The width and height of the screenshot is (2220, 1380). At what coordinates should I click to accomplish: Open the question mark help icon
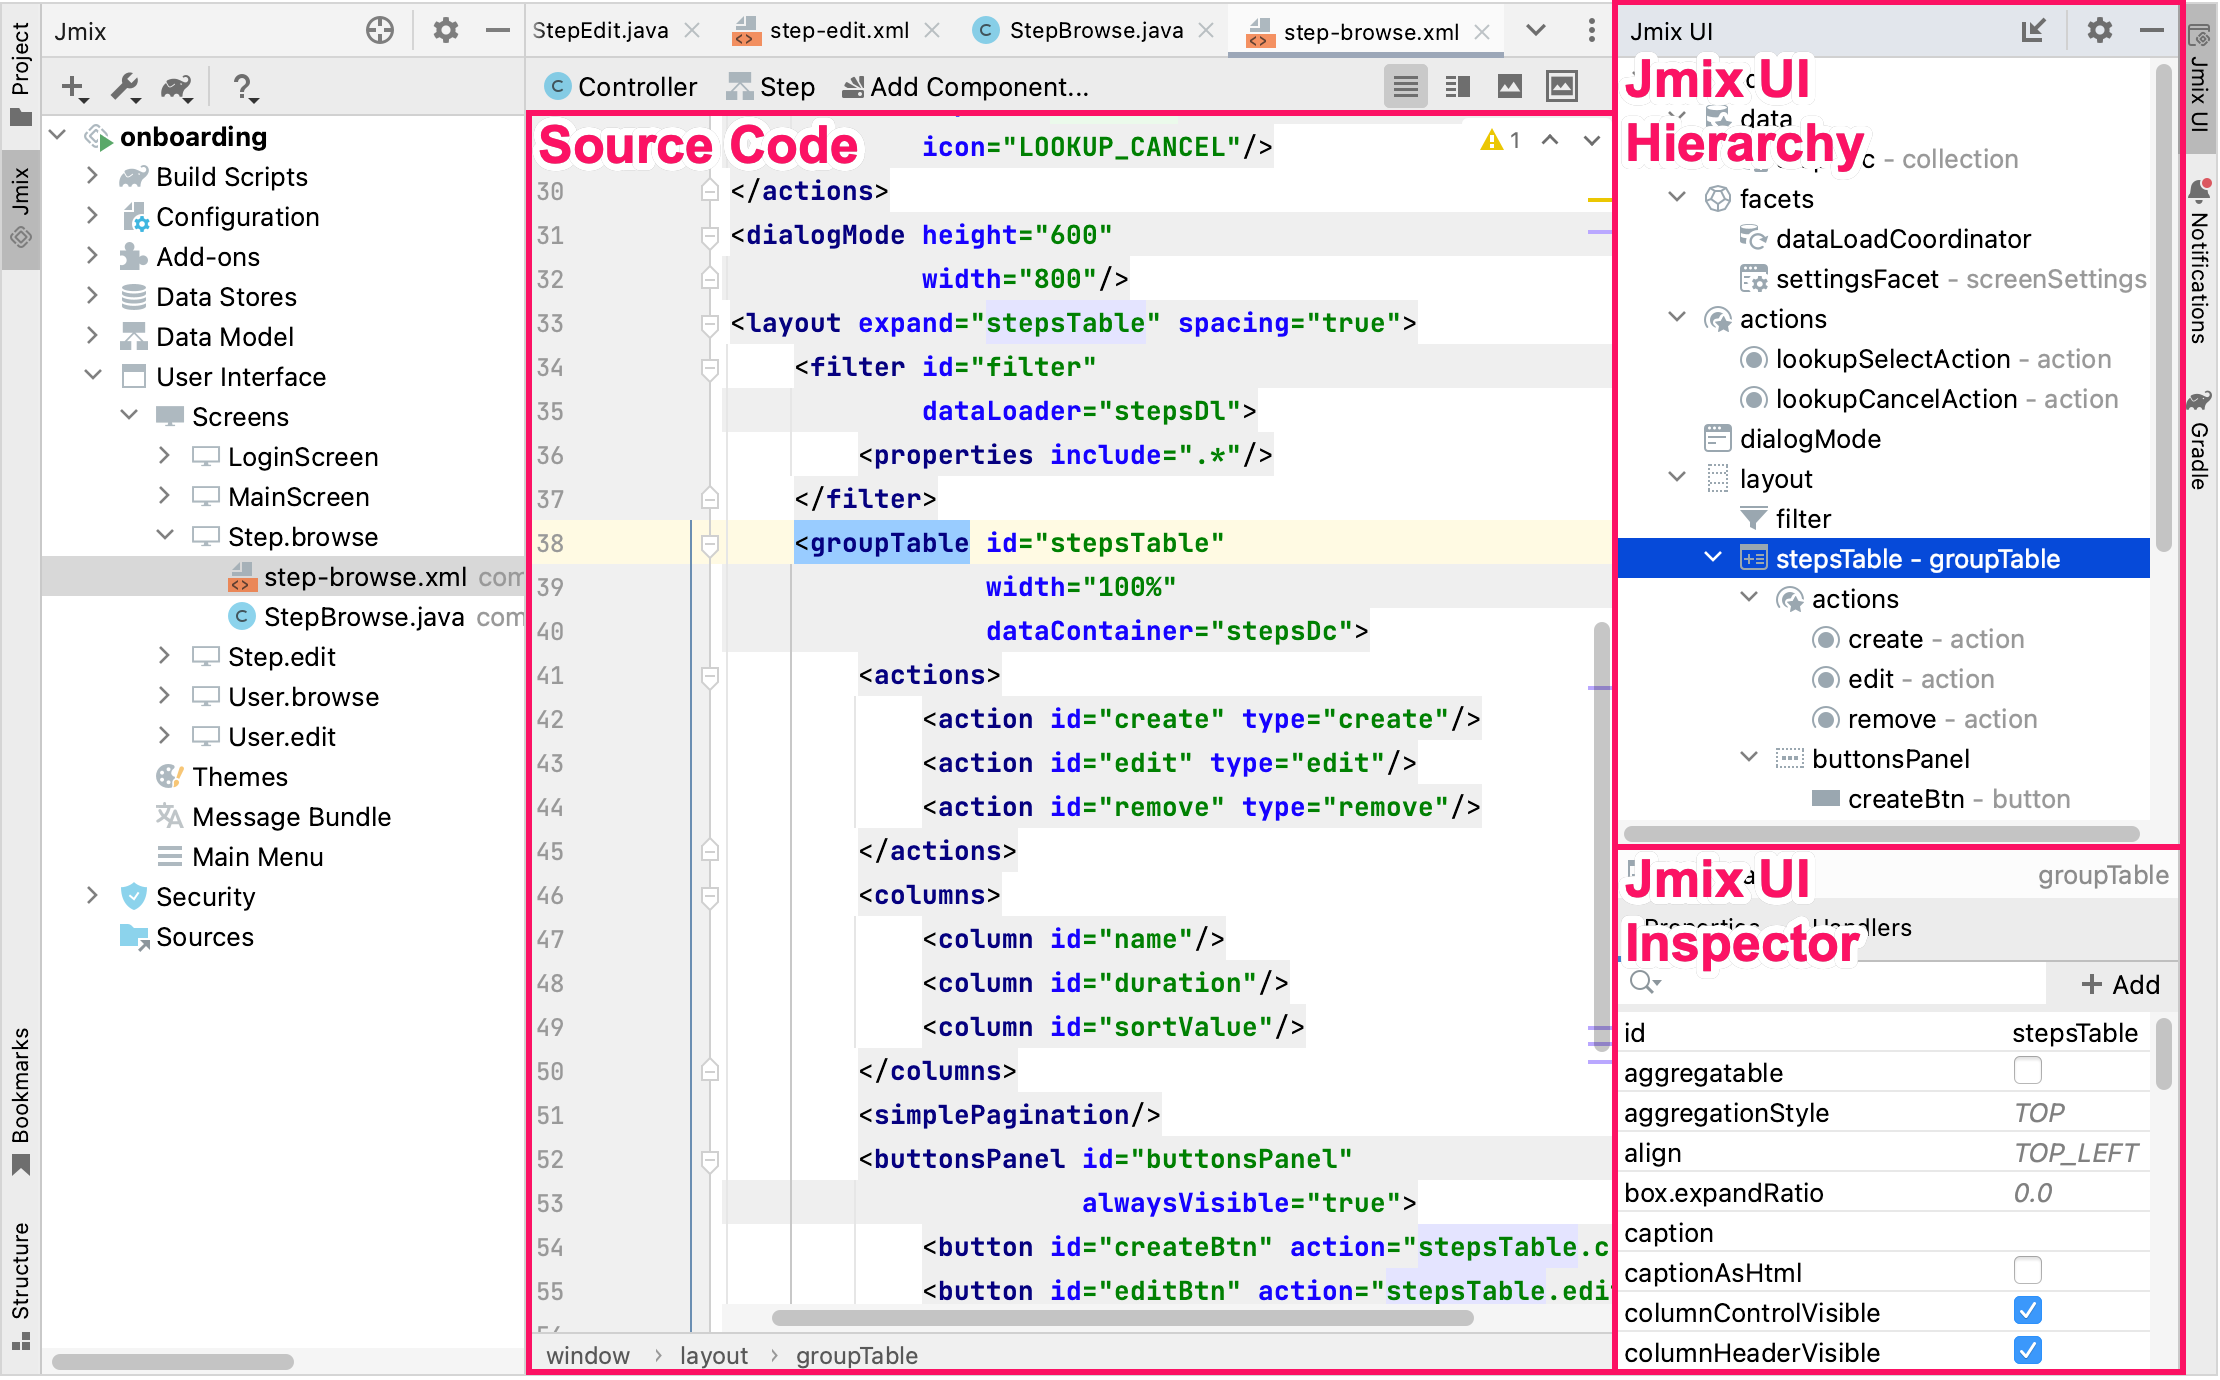(244, 88)
